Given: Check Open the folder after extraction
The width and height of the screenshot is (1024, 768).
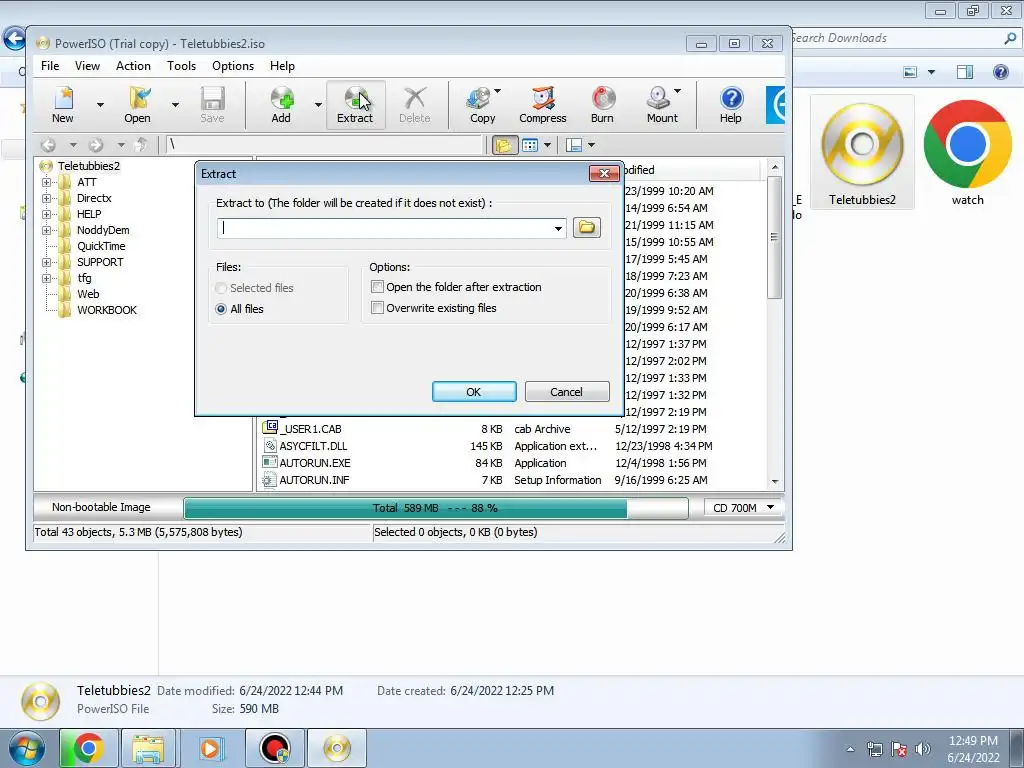Looking at the screenshot, I should click(377, 287).
